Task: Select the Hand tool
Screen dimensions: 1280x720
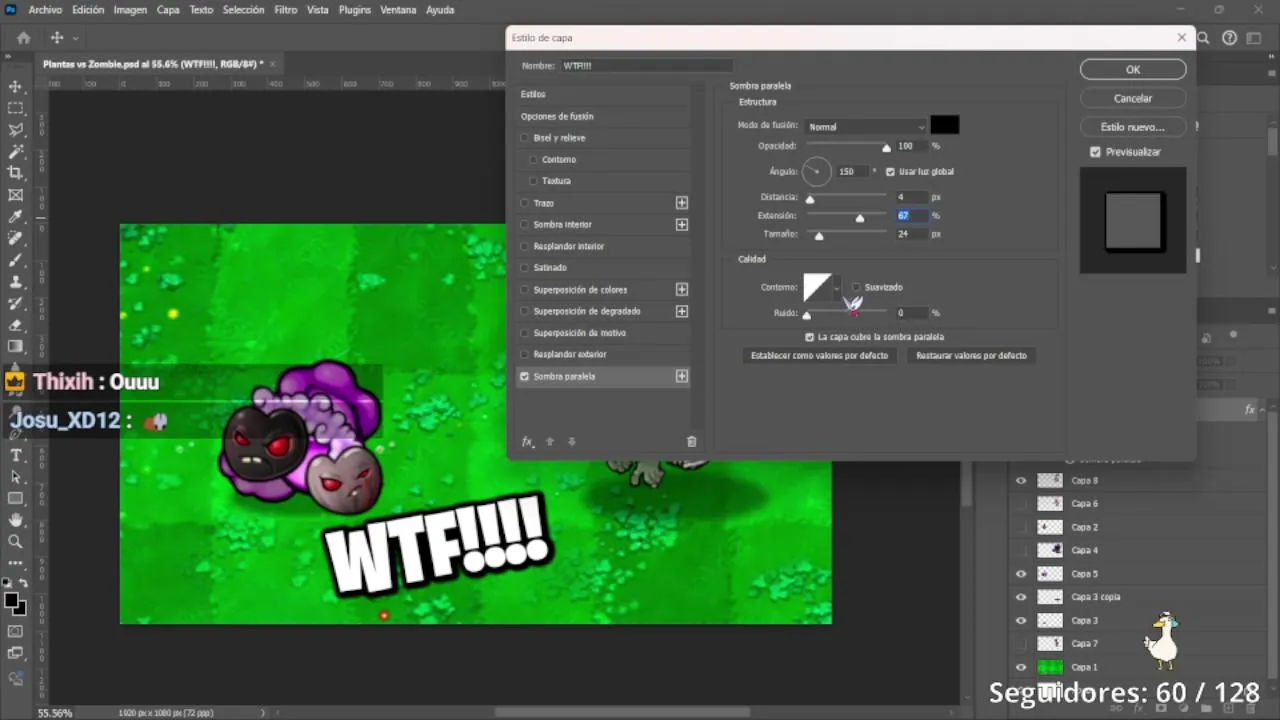Action: pos(16,520)
